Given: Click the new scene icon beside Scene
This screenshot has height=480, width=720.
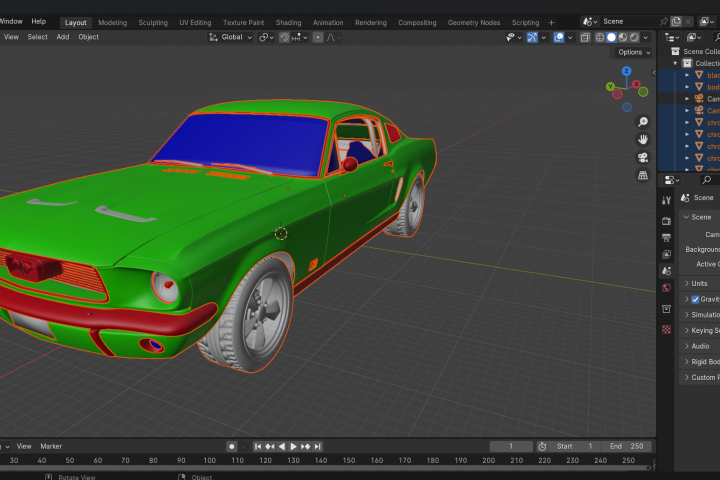Looking at the screenshot, I should pos(676,22).
